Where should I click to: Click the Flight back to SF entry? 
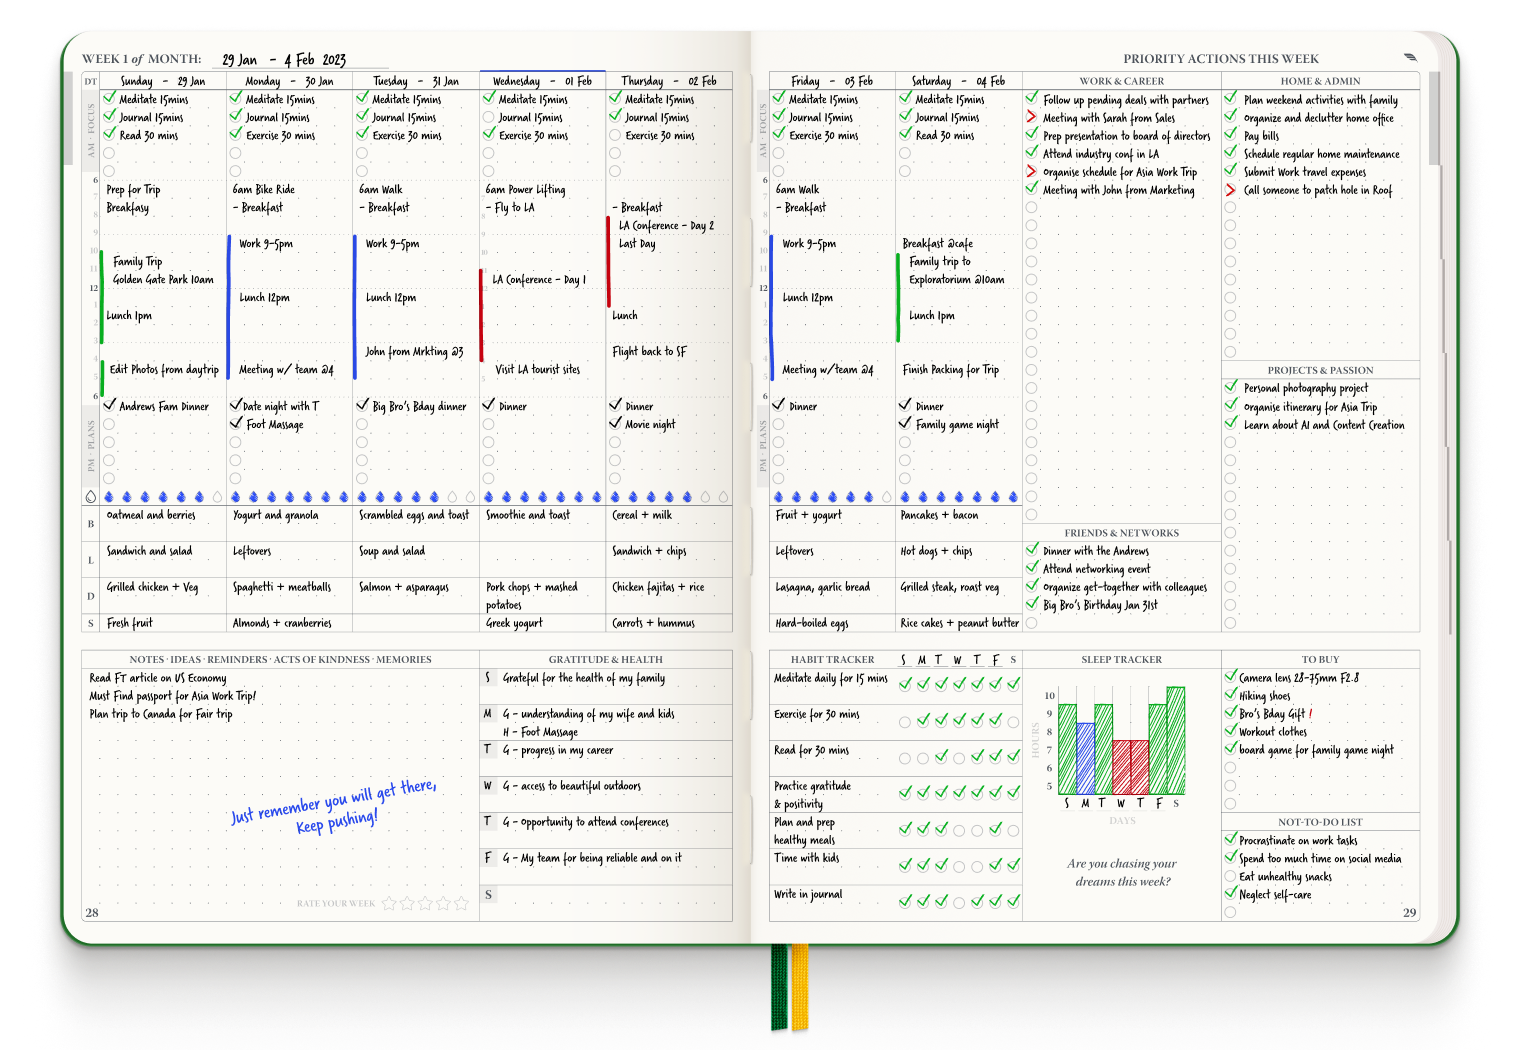click(x=650, y=352)
